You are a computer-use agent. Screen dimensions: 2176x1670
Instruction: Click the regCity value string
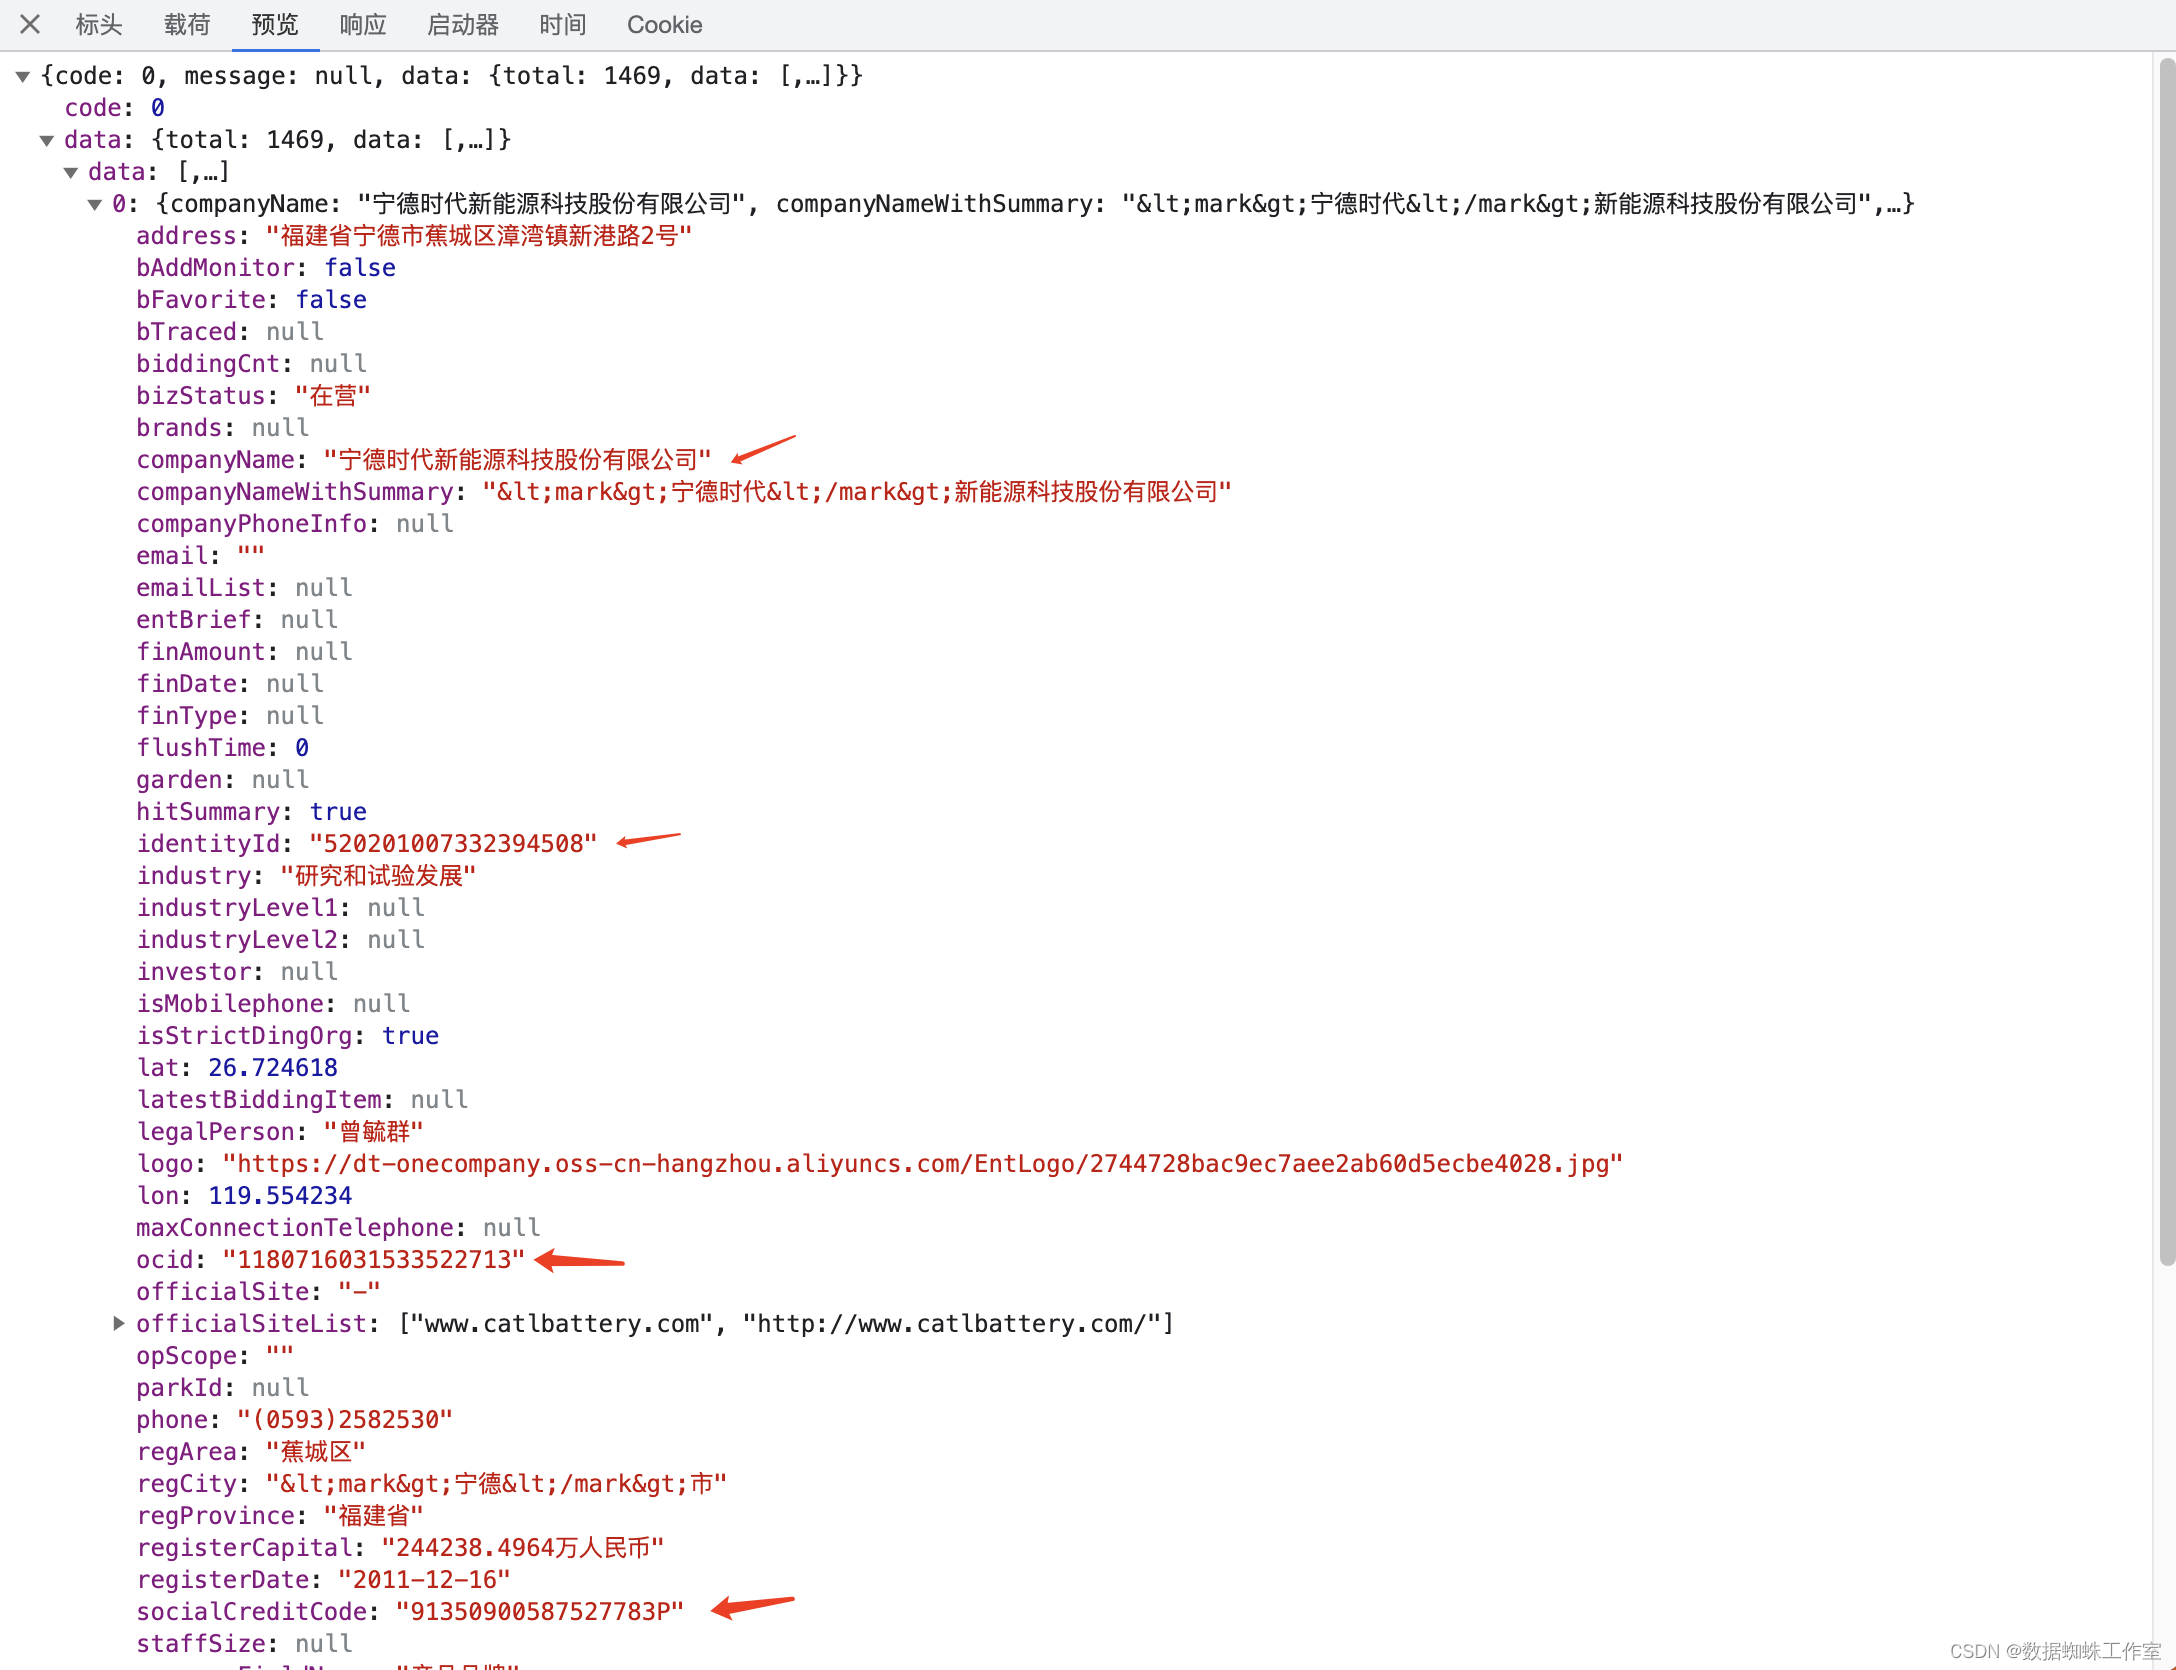tap(496, 1484)
